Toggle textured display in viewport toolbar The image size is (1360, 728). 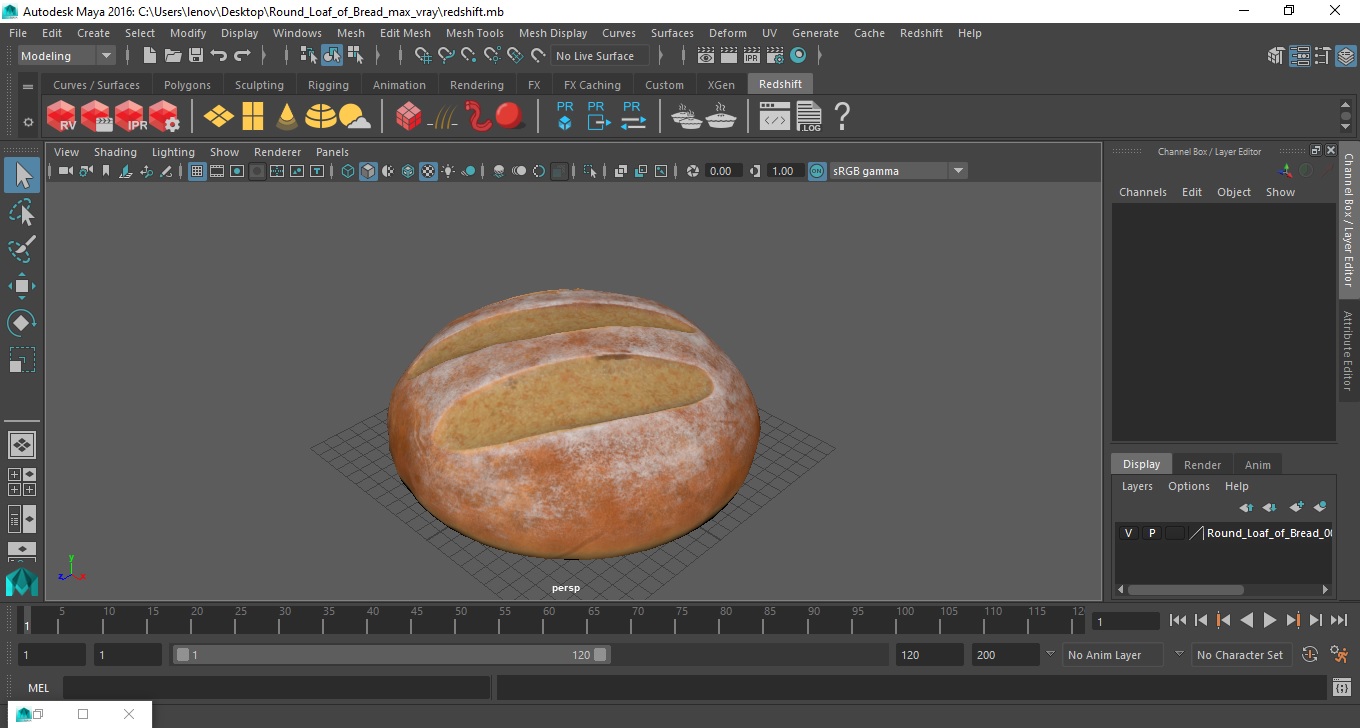pyautogui.click(x=428, y=171)
